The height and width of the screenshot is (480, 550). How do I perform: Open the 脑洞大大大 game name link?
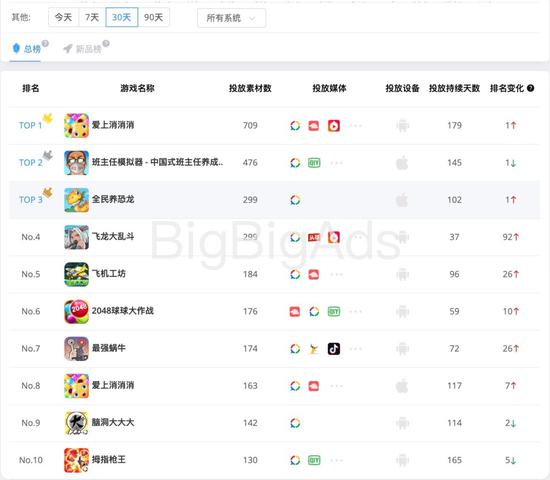pyautogui.click(x=113, y=422)
